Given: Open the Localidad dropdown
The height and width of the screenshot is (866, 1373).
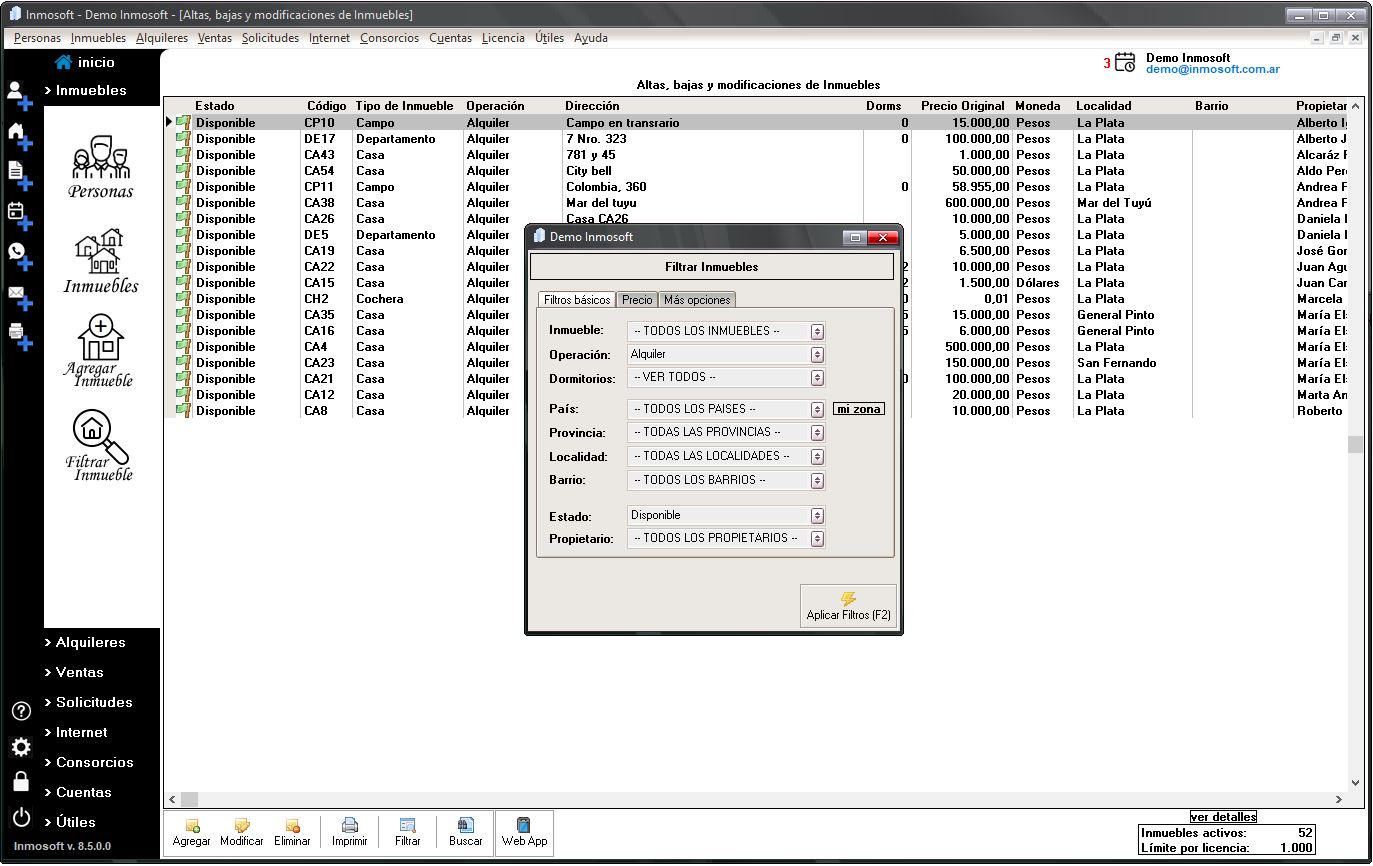Looking at the screenshot, I should pyautogui.click(x=726, y=456).
